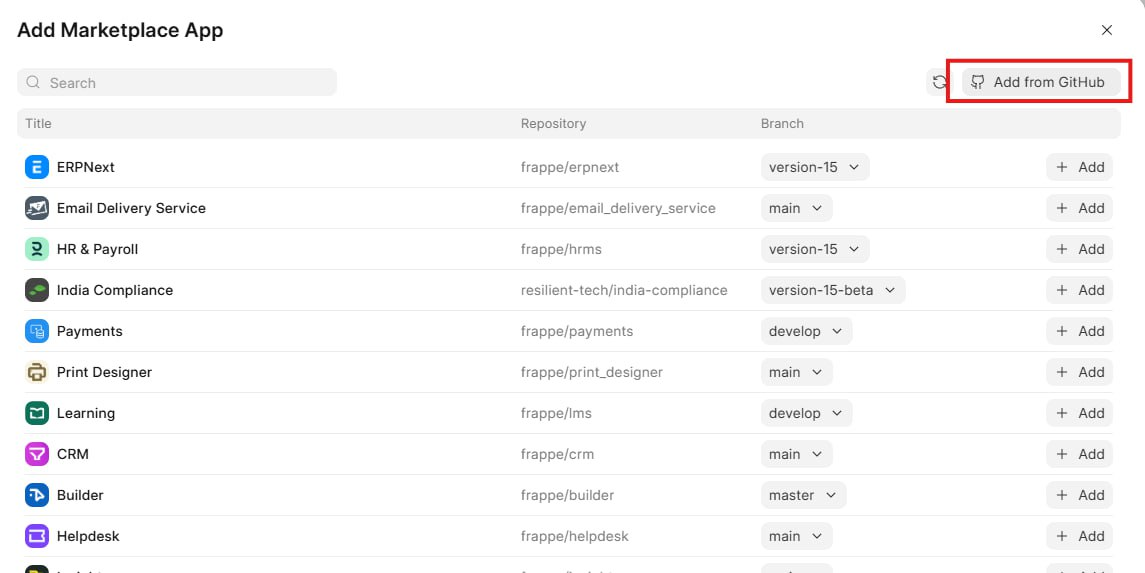Click the frappe/email_delivery_service repository text
The height and width of the screenshot is (573, 1145).
click(618, 208)
